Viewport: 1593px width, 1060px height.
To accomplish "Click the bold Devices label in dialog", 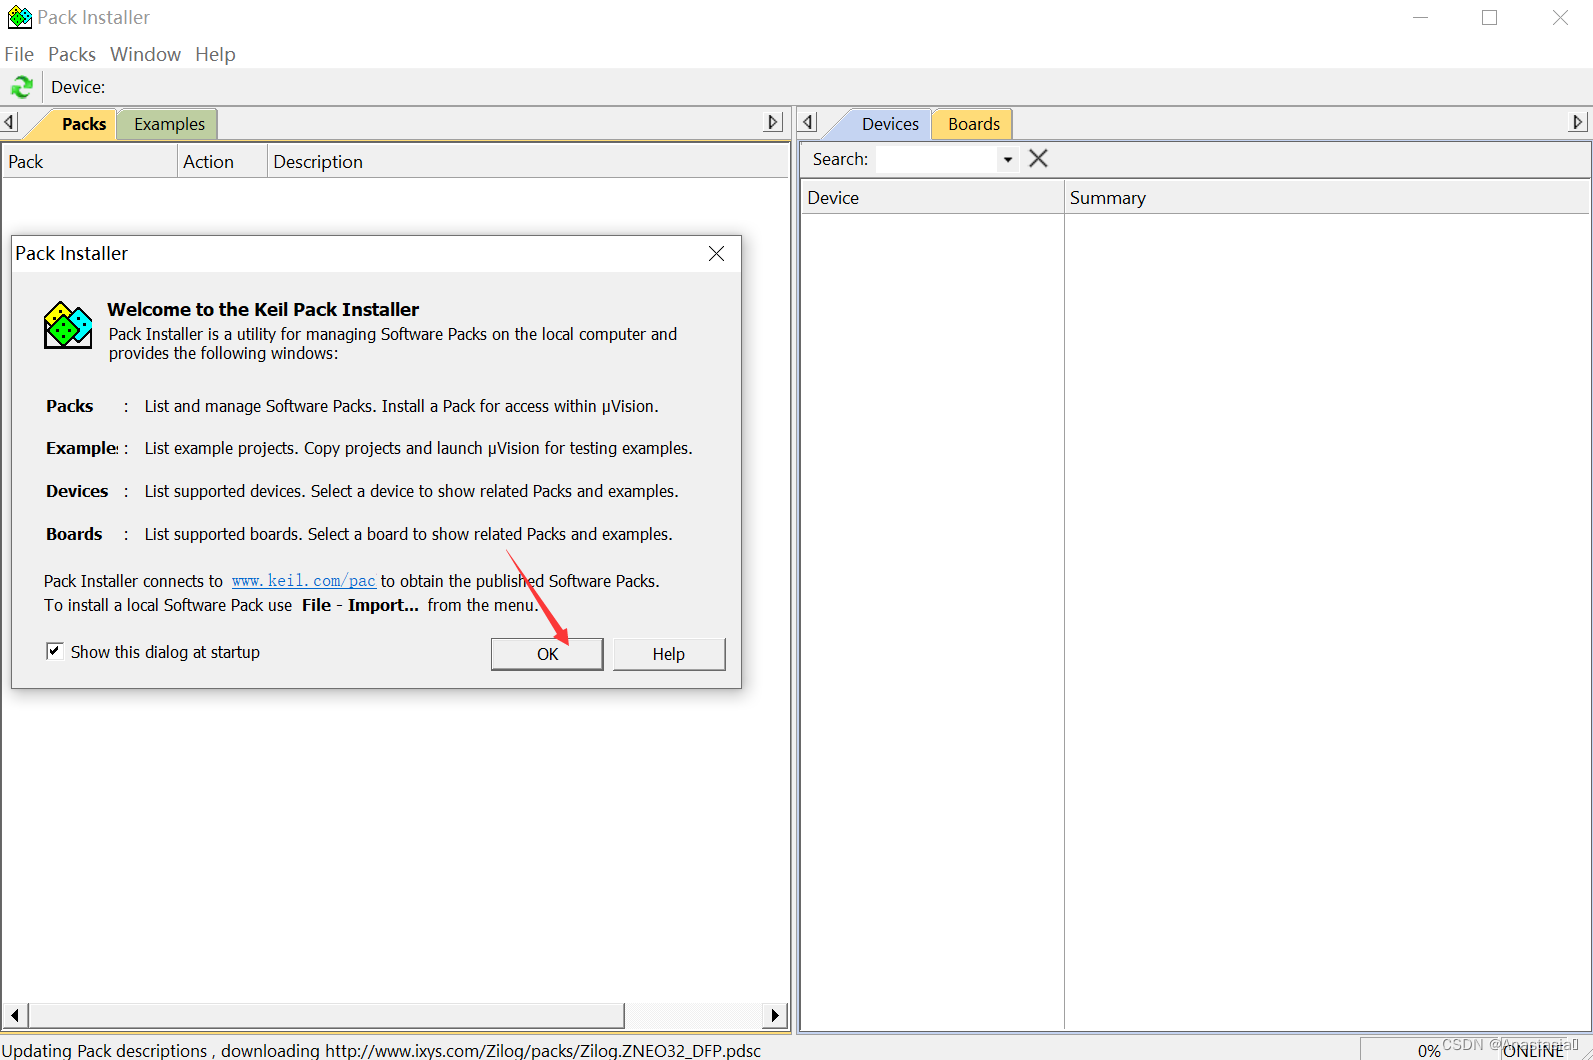I will point(77,491).
